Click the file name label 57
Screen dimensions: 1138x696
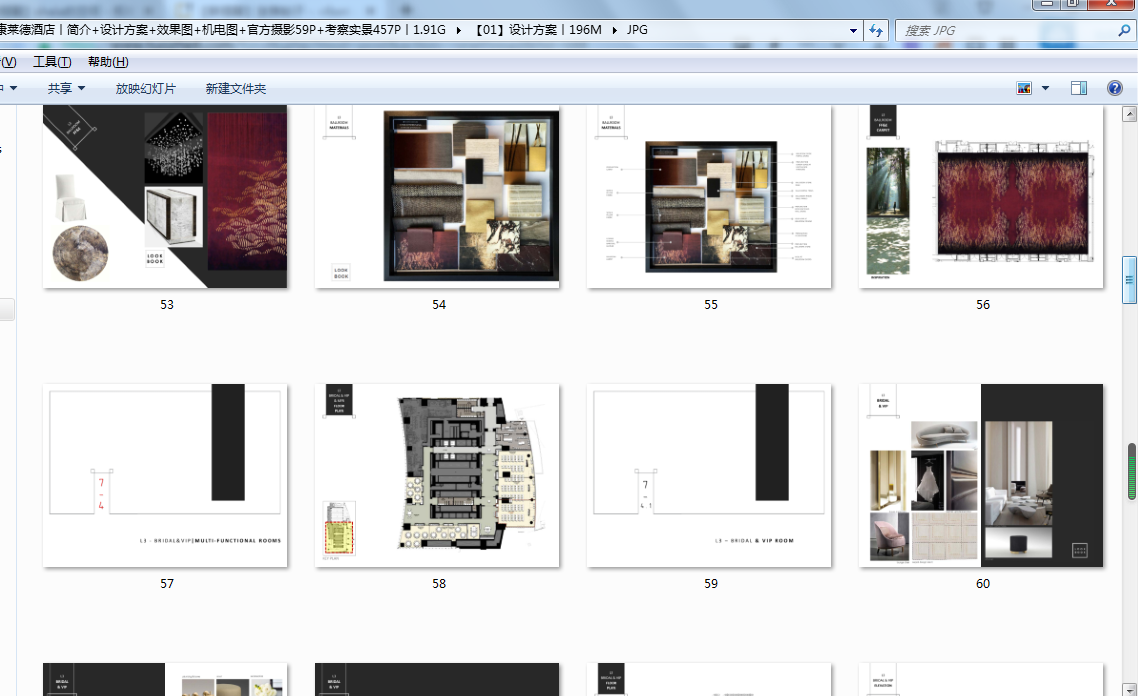pos(167,584)
